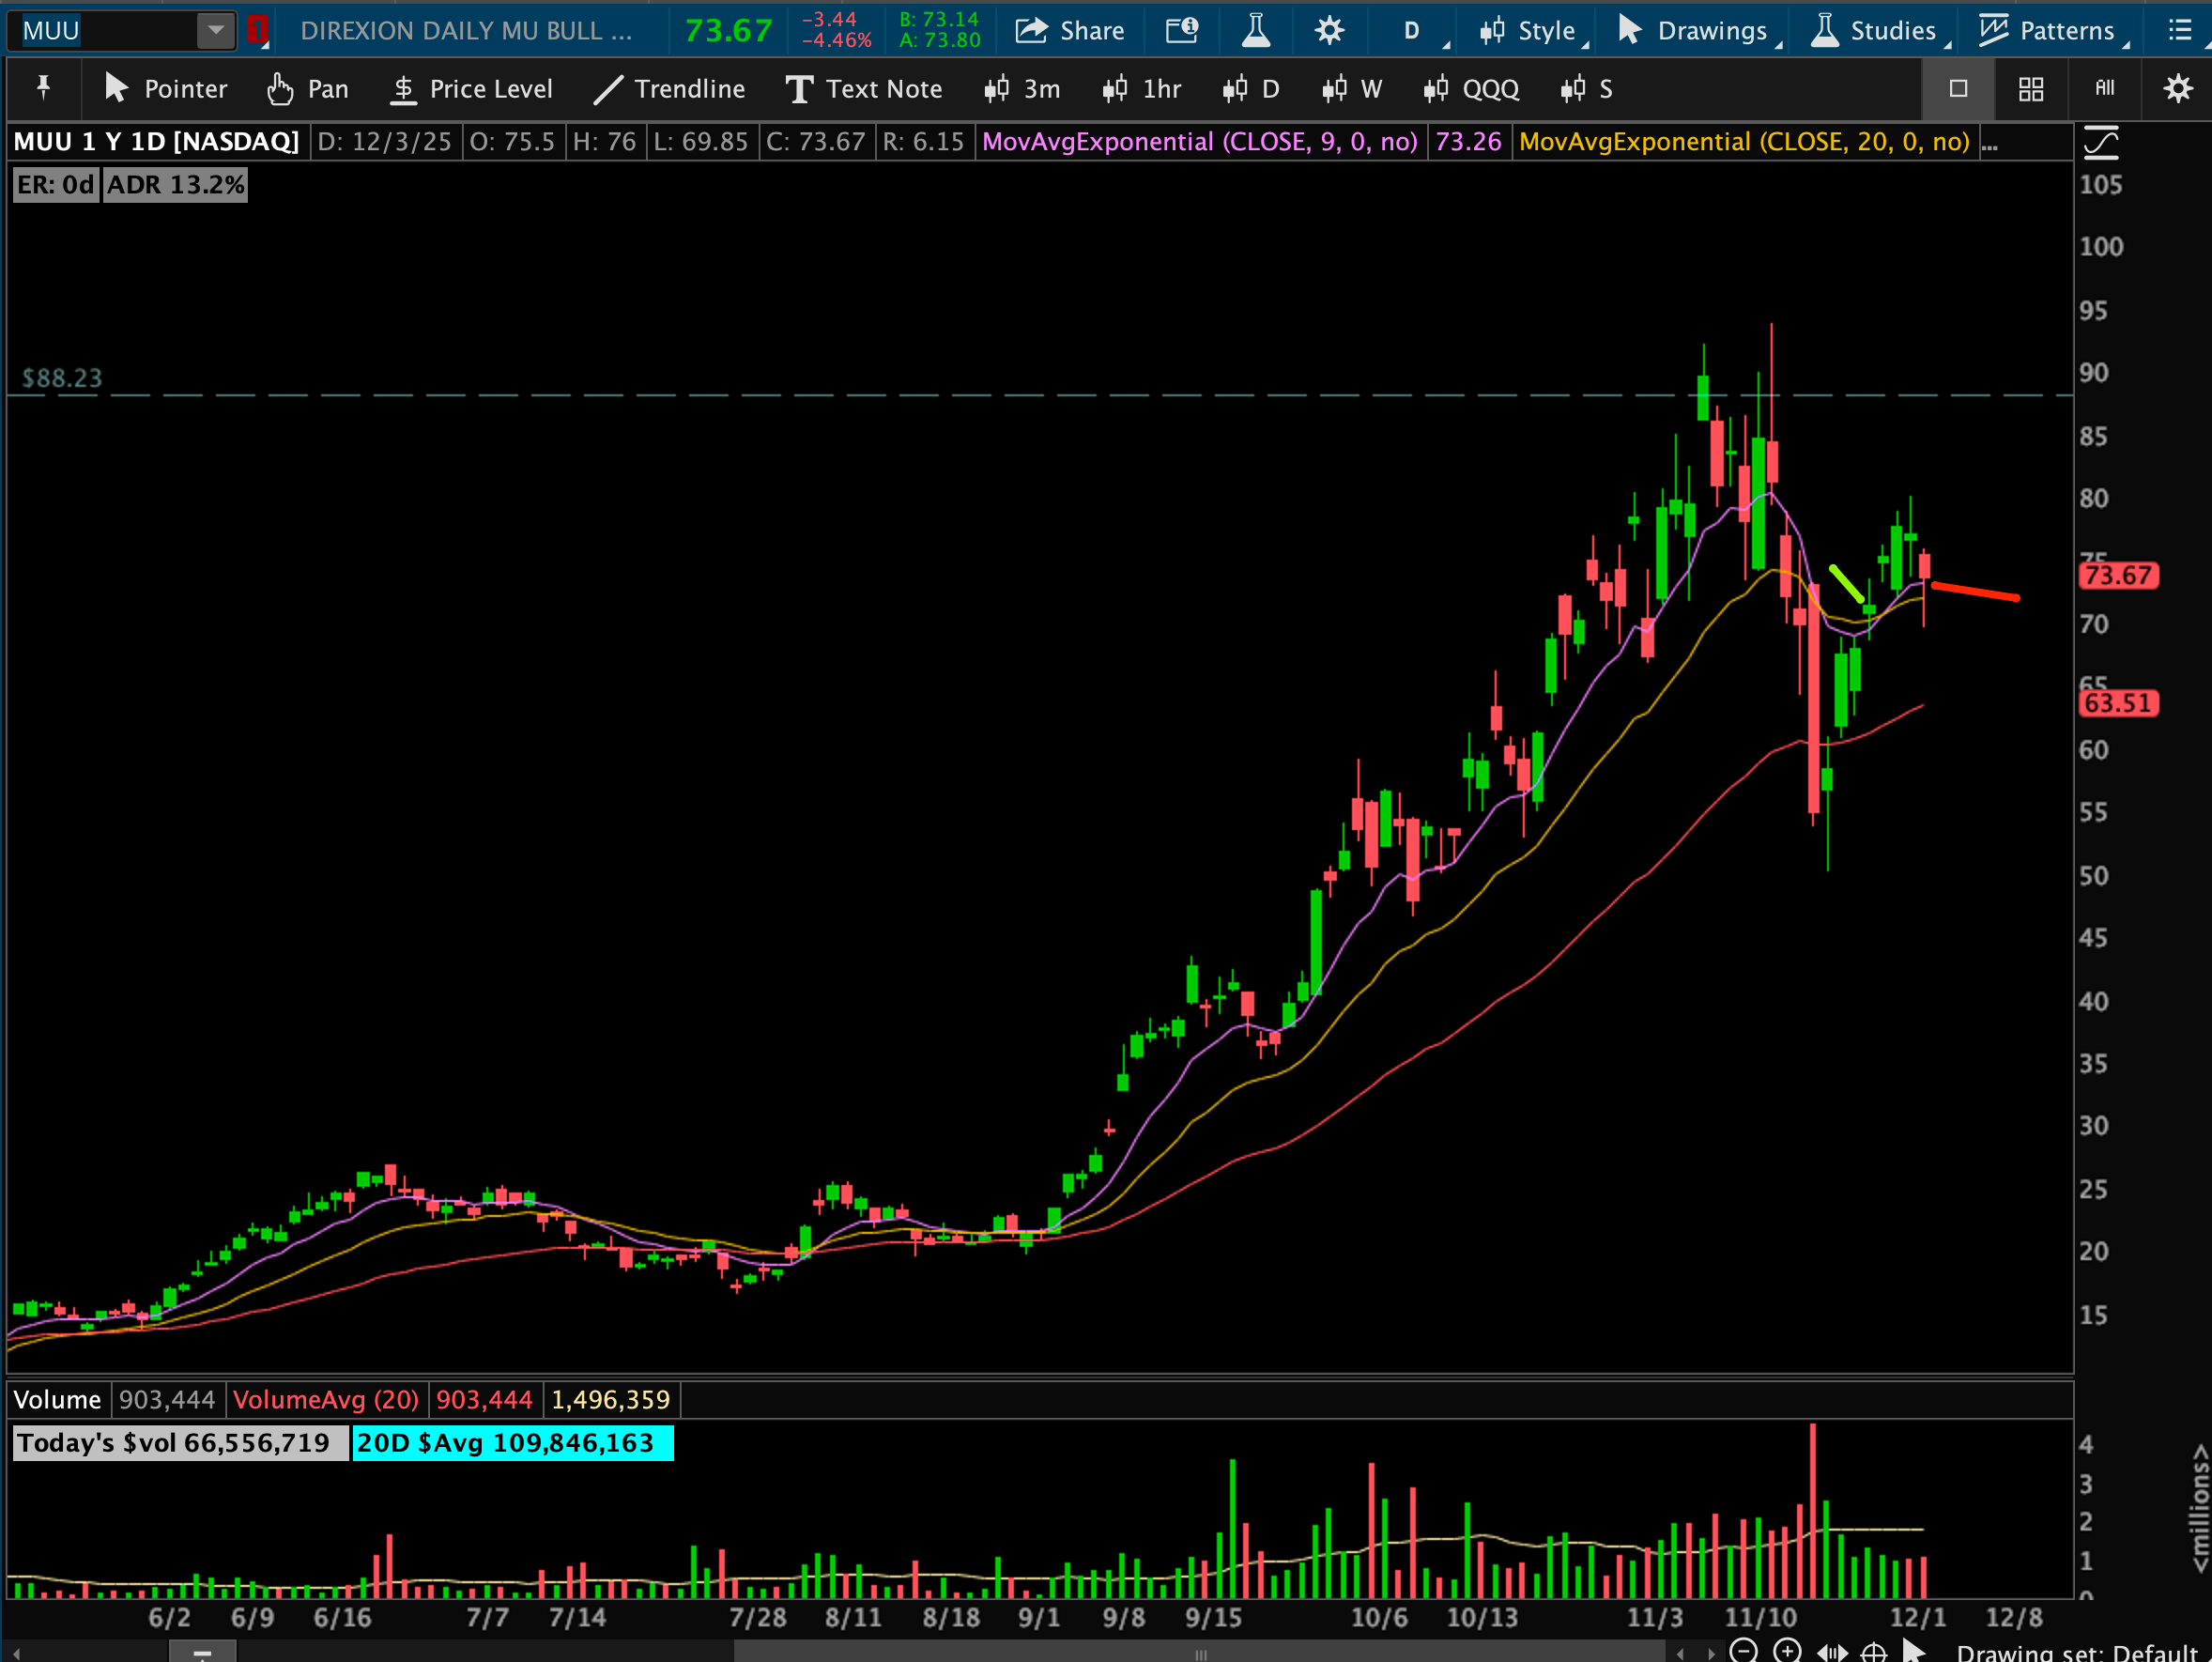Click the Share button
This screenshot has width=2212, height=1662.
coord(1070,31)
